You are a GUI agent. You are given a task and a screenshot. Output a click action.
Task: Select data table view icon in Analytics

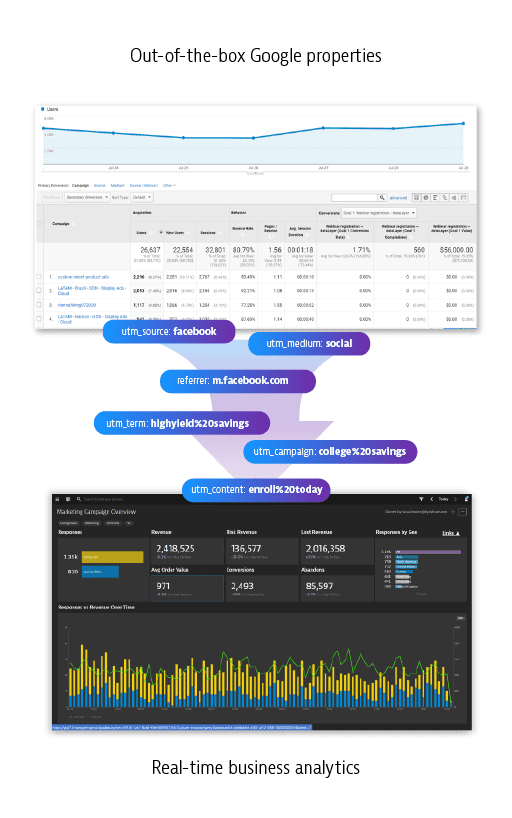click(416, 198)
